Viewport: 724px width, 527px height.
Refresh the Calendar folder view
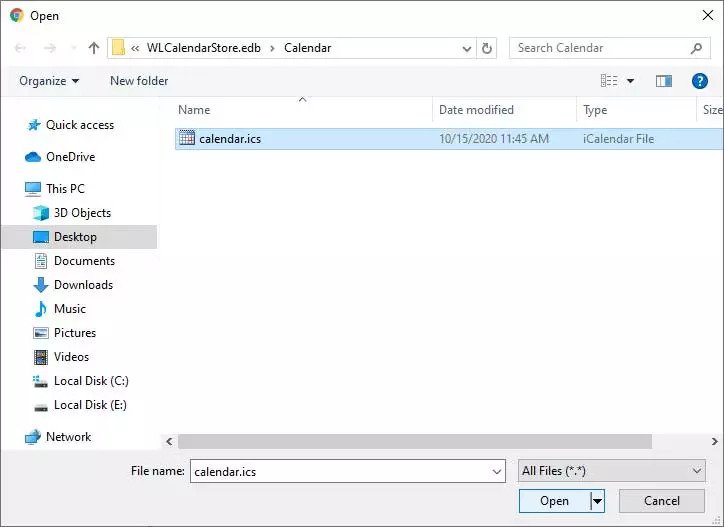coord(487,48)
